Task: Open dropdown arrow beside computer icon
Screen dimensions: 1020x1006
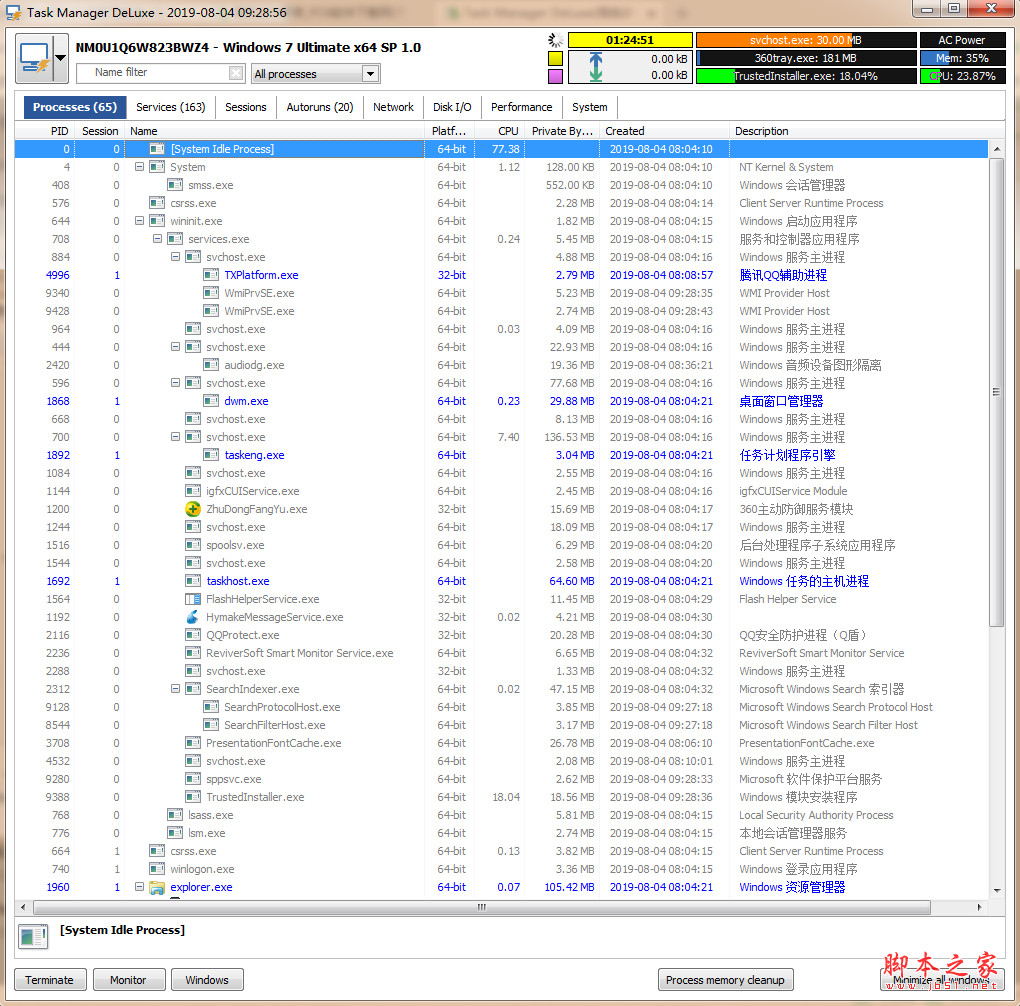Action: pyautogui.click(x=60, y=58)
